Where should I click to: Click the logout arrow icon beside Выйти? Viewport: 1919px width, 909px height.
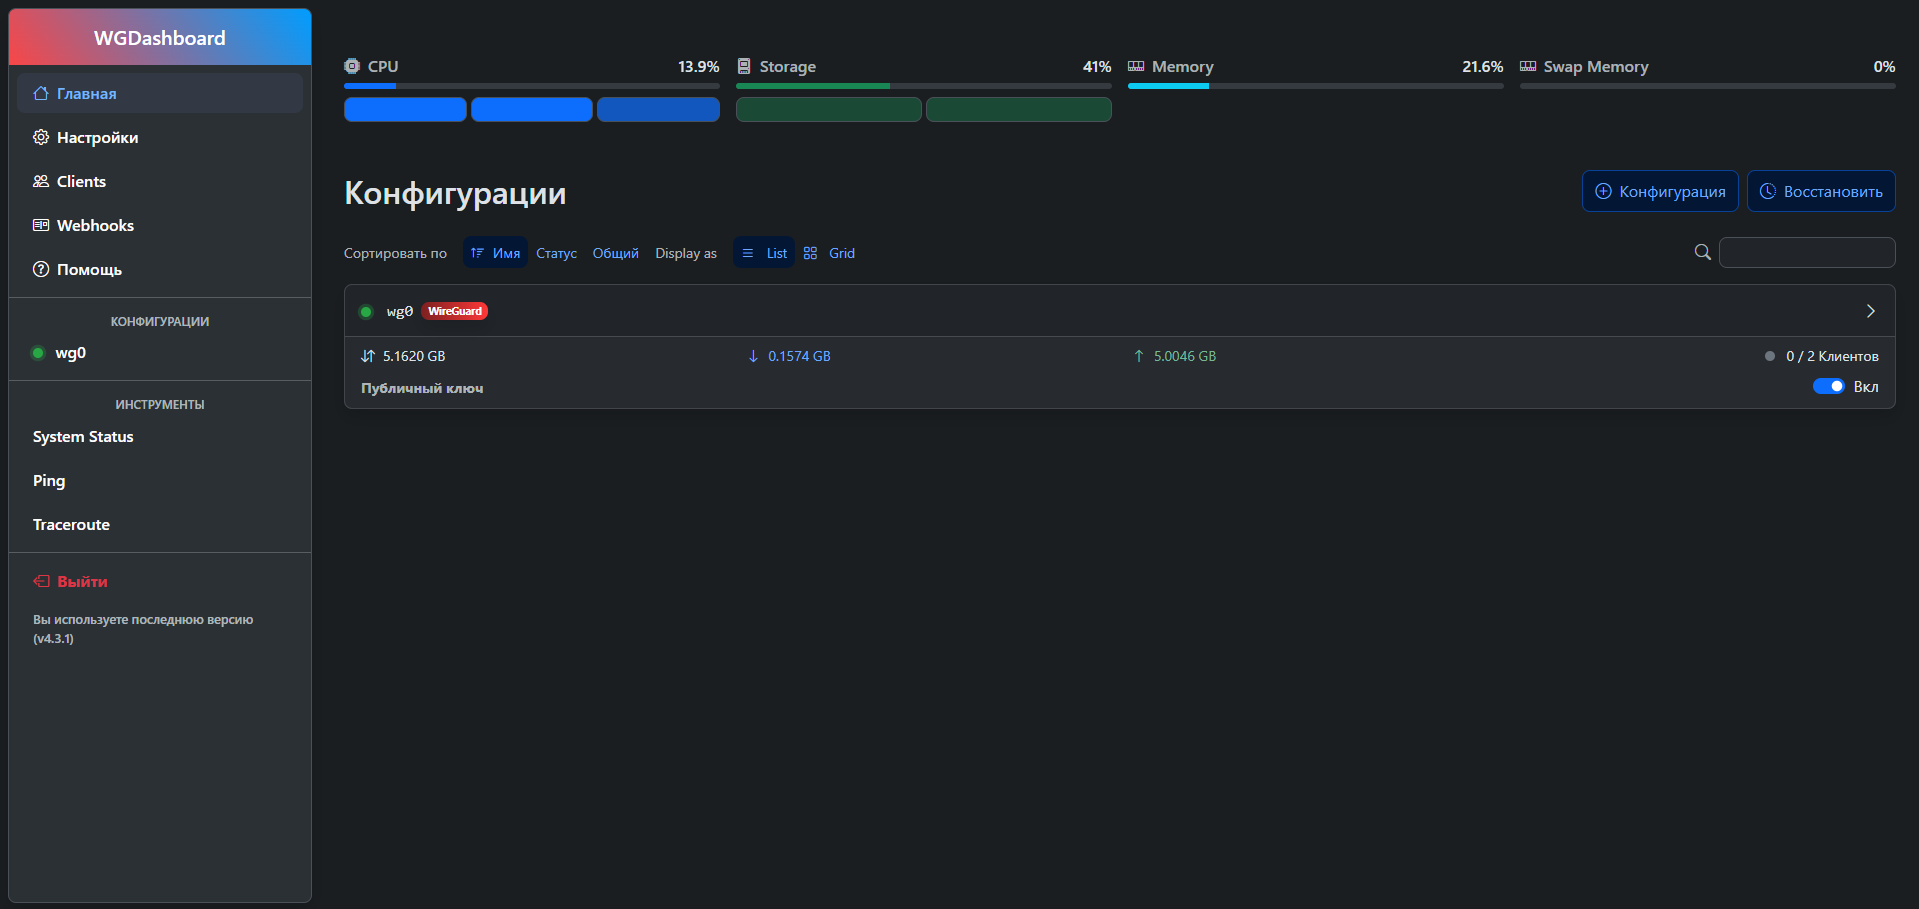pos(41,581)
